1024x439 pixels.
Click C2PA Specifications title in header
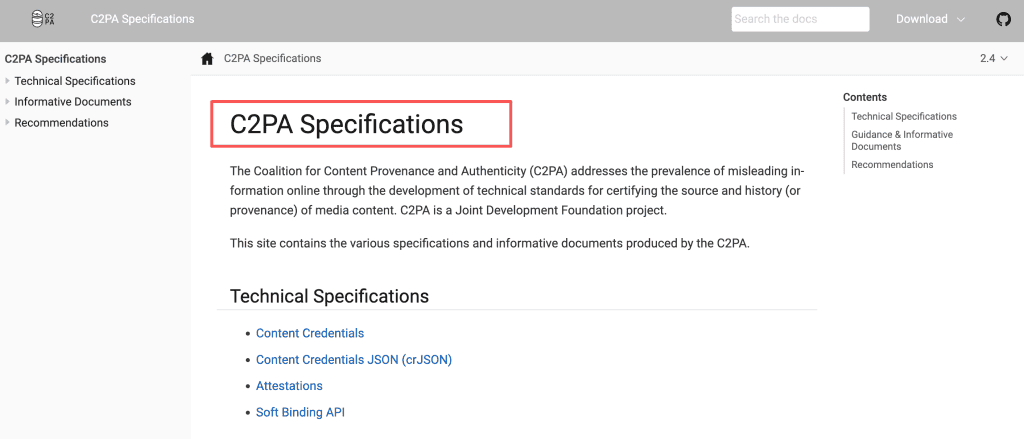point(142,19)
